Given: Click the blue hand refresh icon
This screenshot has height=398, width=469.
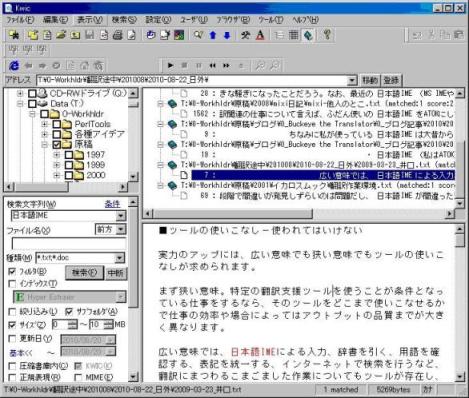Looking at the screenshot, I should [151, 35].
